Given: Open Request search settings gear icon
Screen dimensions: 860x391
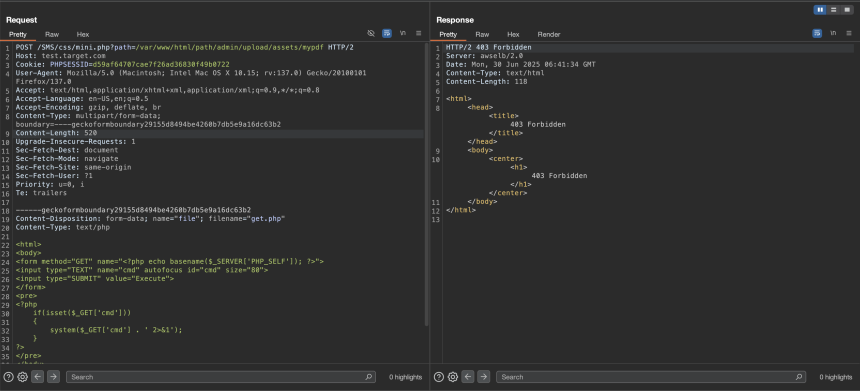Looking at the screenshot, I should click(22, 377).
